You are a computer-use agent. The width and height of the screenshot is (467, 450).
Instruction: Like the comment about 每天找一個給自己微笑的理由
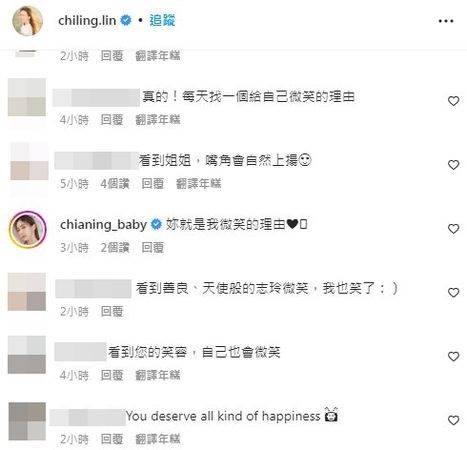pos(453,101)
